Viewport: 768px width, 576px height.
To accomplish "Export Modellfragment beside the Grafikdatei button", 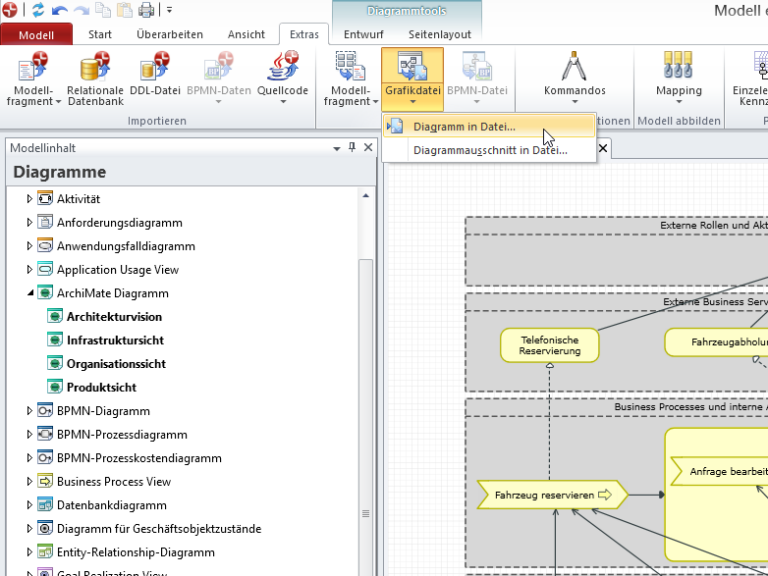I will pos(350,78).
